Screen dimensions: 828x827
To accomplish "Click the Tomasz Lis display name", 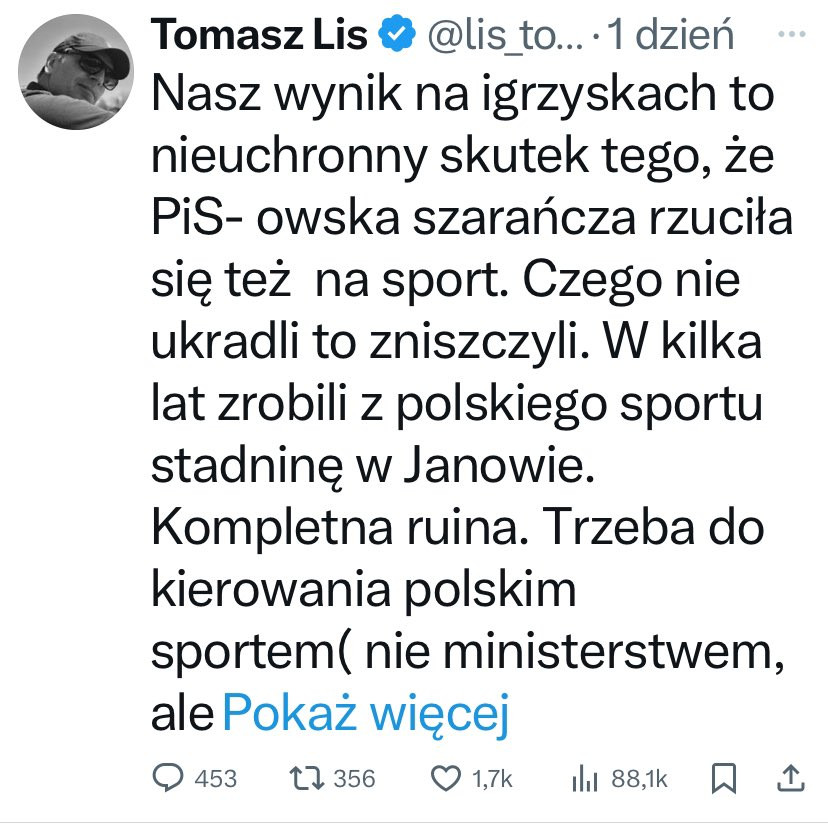I will coord(259,35).
